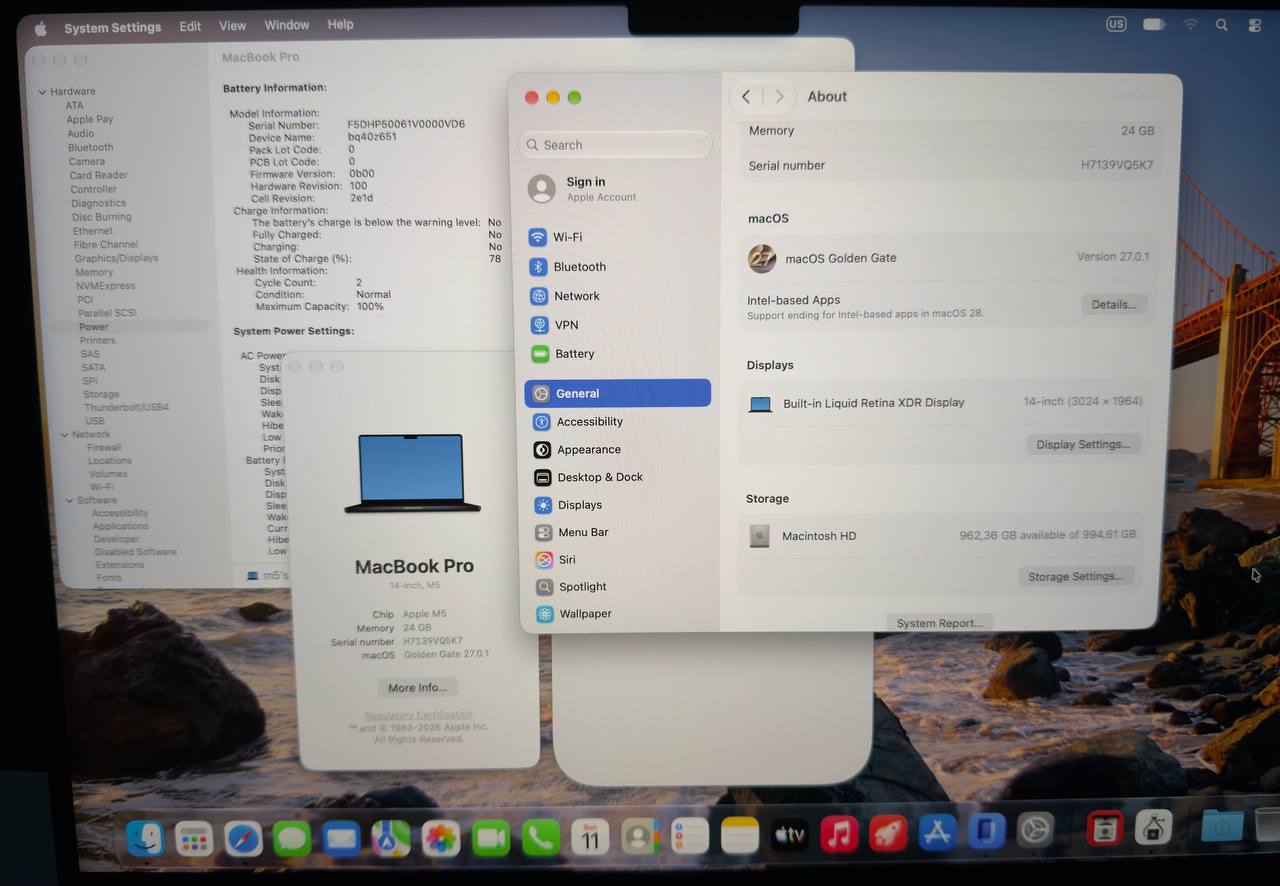
Task: Open the View menu
Action: coord(233,26)
